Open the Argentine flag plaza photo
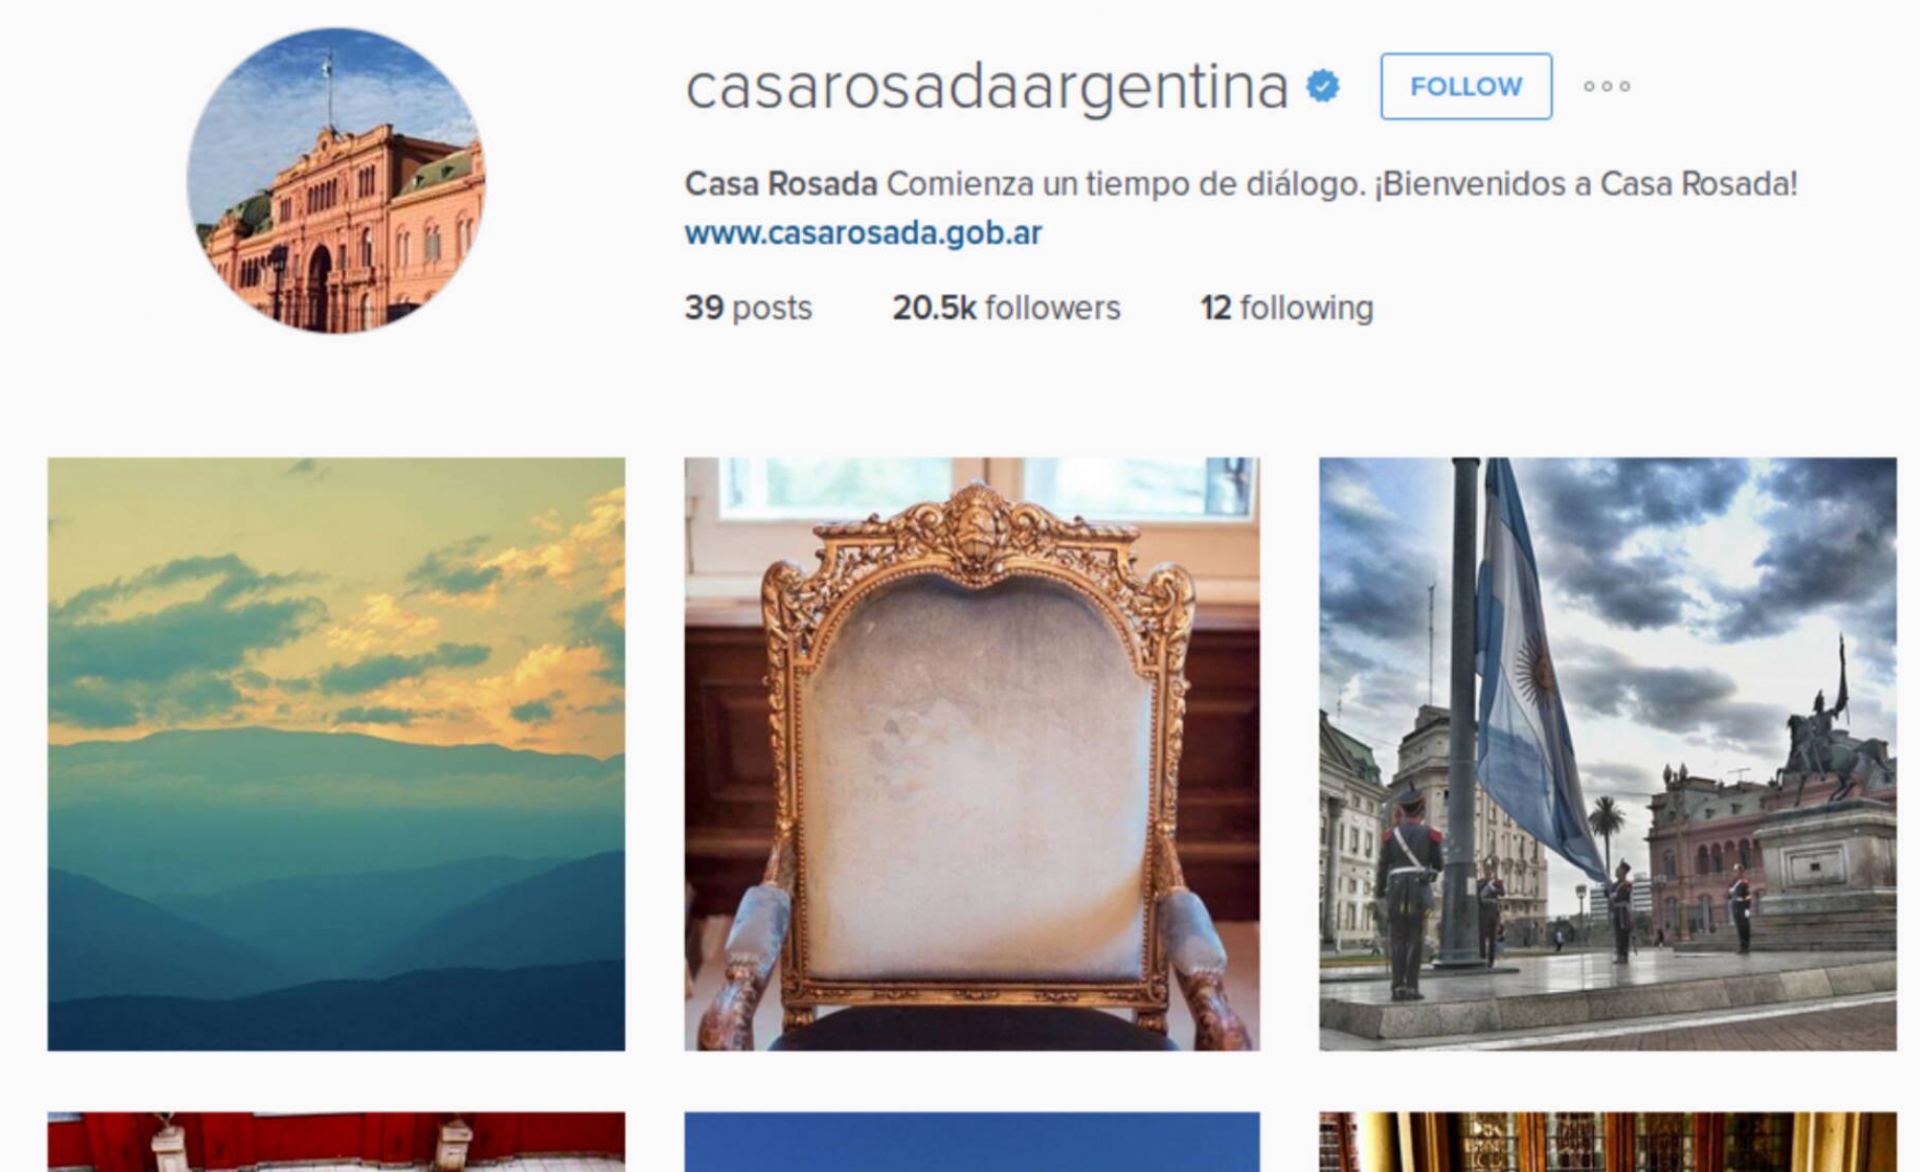The width and height of the screenshot is (1920, 1172). [x=1607, y=754]
